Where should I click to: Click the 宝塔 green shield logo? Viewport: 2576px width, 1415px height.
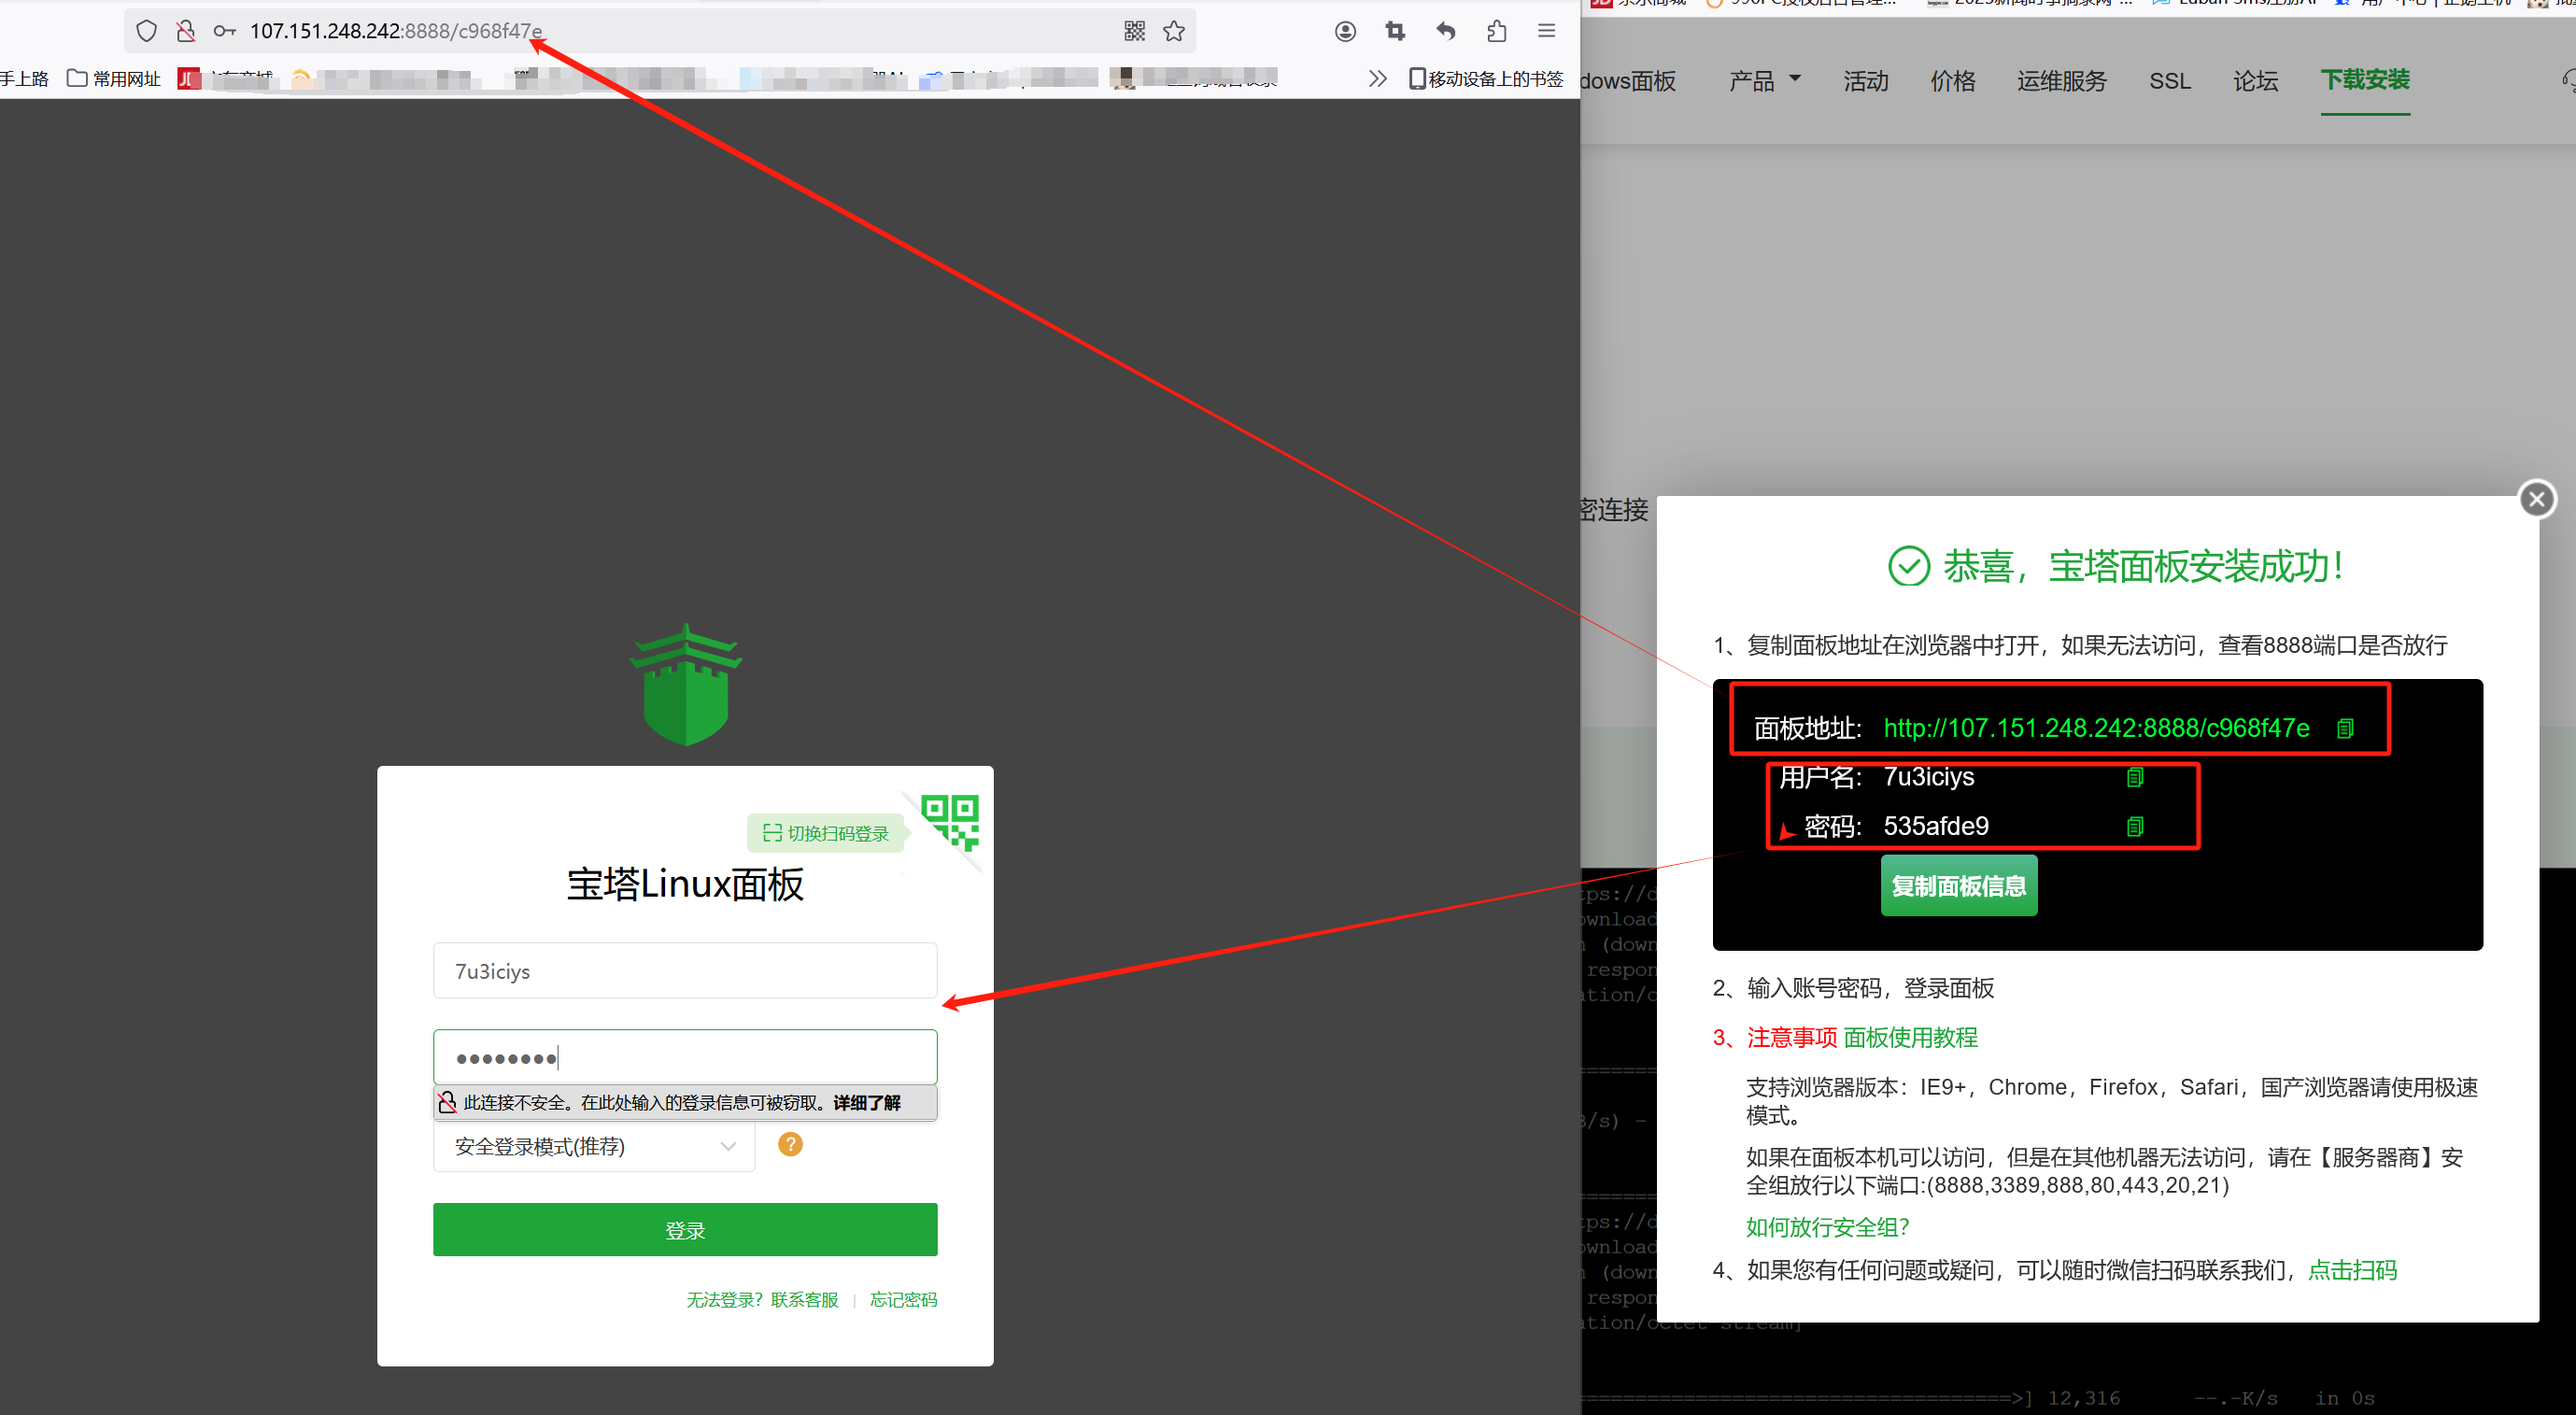tap(686, 684)
